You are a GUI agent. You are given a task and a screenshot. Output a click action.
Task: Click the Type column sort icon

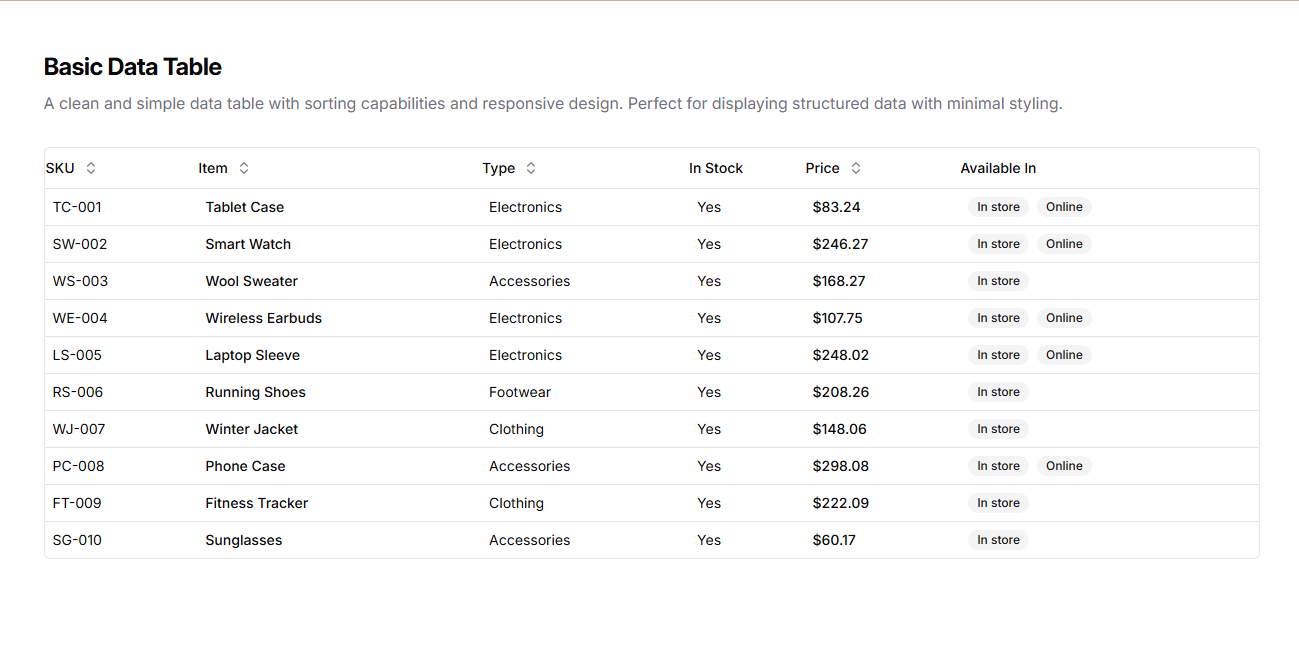(x=531, y=168)
